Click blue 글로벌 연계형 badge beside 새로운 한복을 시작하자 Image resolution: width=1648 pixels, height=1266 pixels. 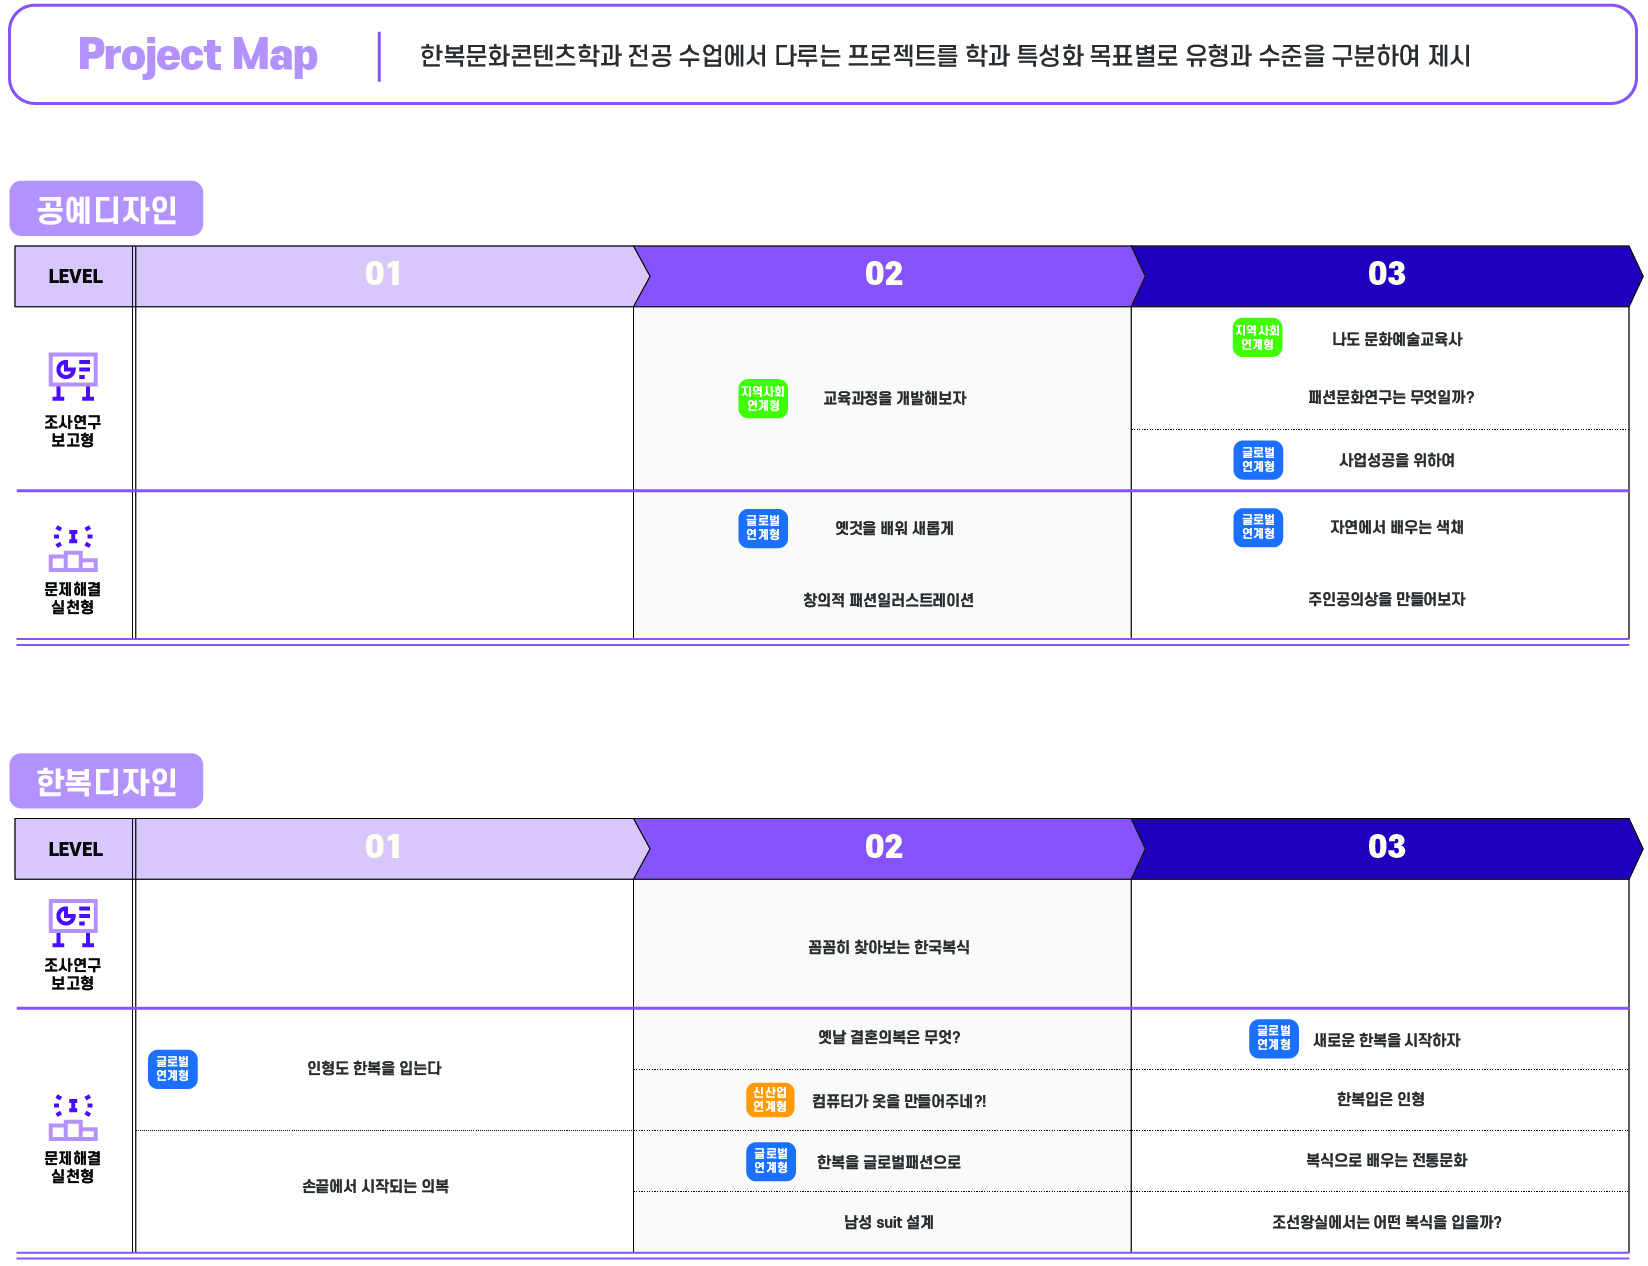[1273, 1038]
